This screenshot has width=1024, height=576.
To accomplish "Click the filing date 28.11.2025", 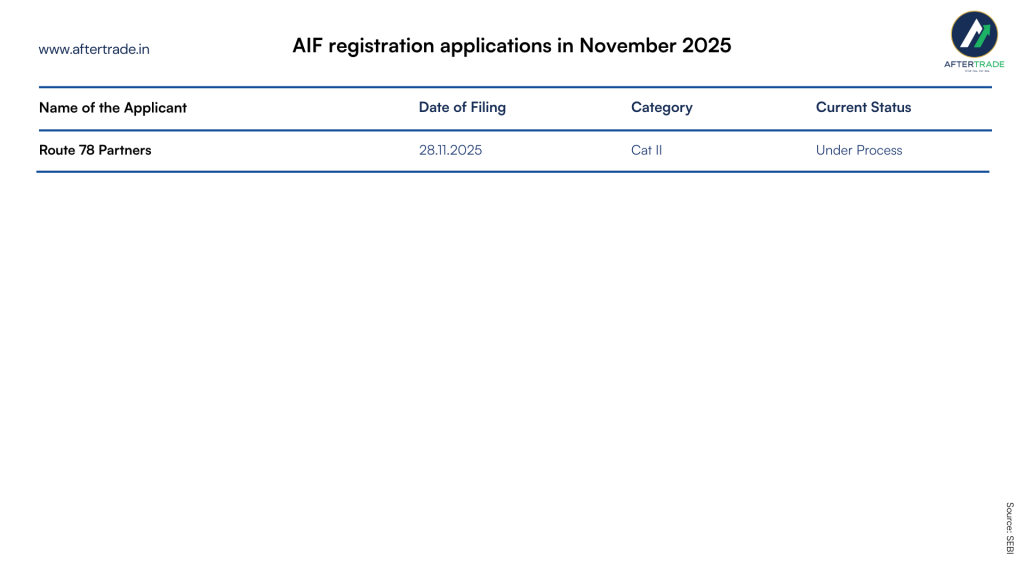I will pyautogui.click(x=450, y=150).
